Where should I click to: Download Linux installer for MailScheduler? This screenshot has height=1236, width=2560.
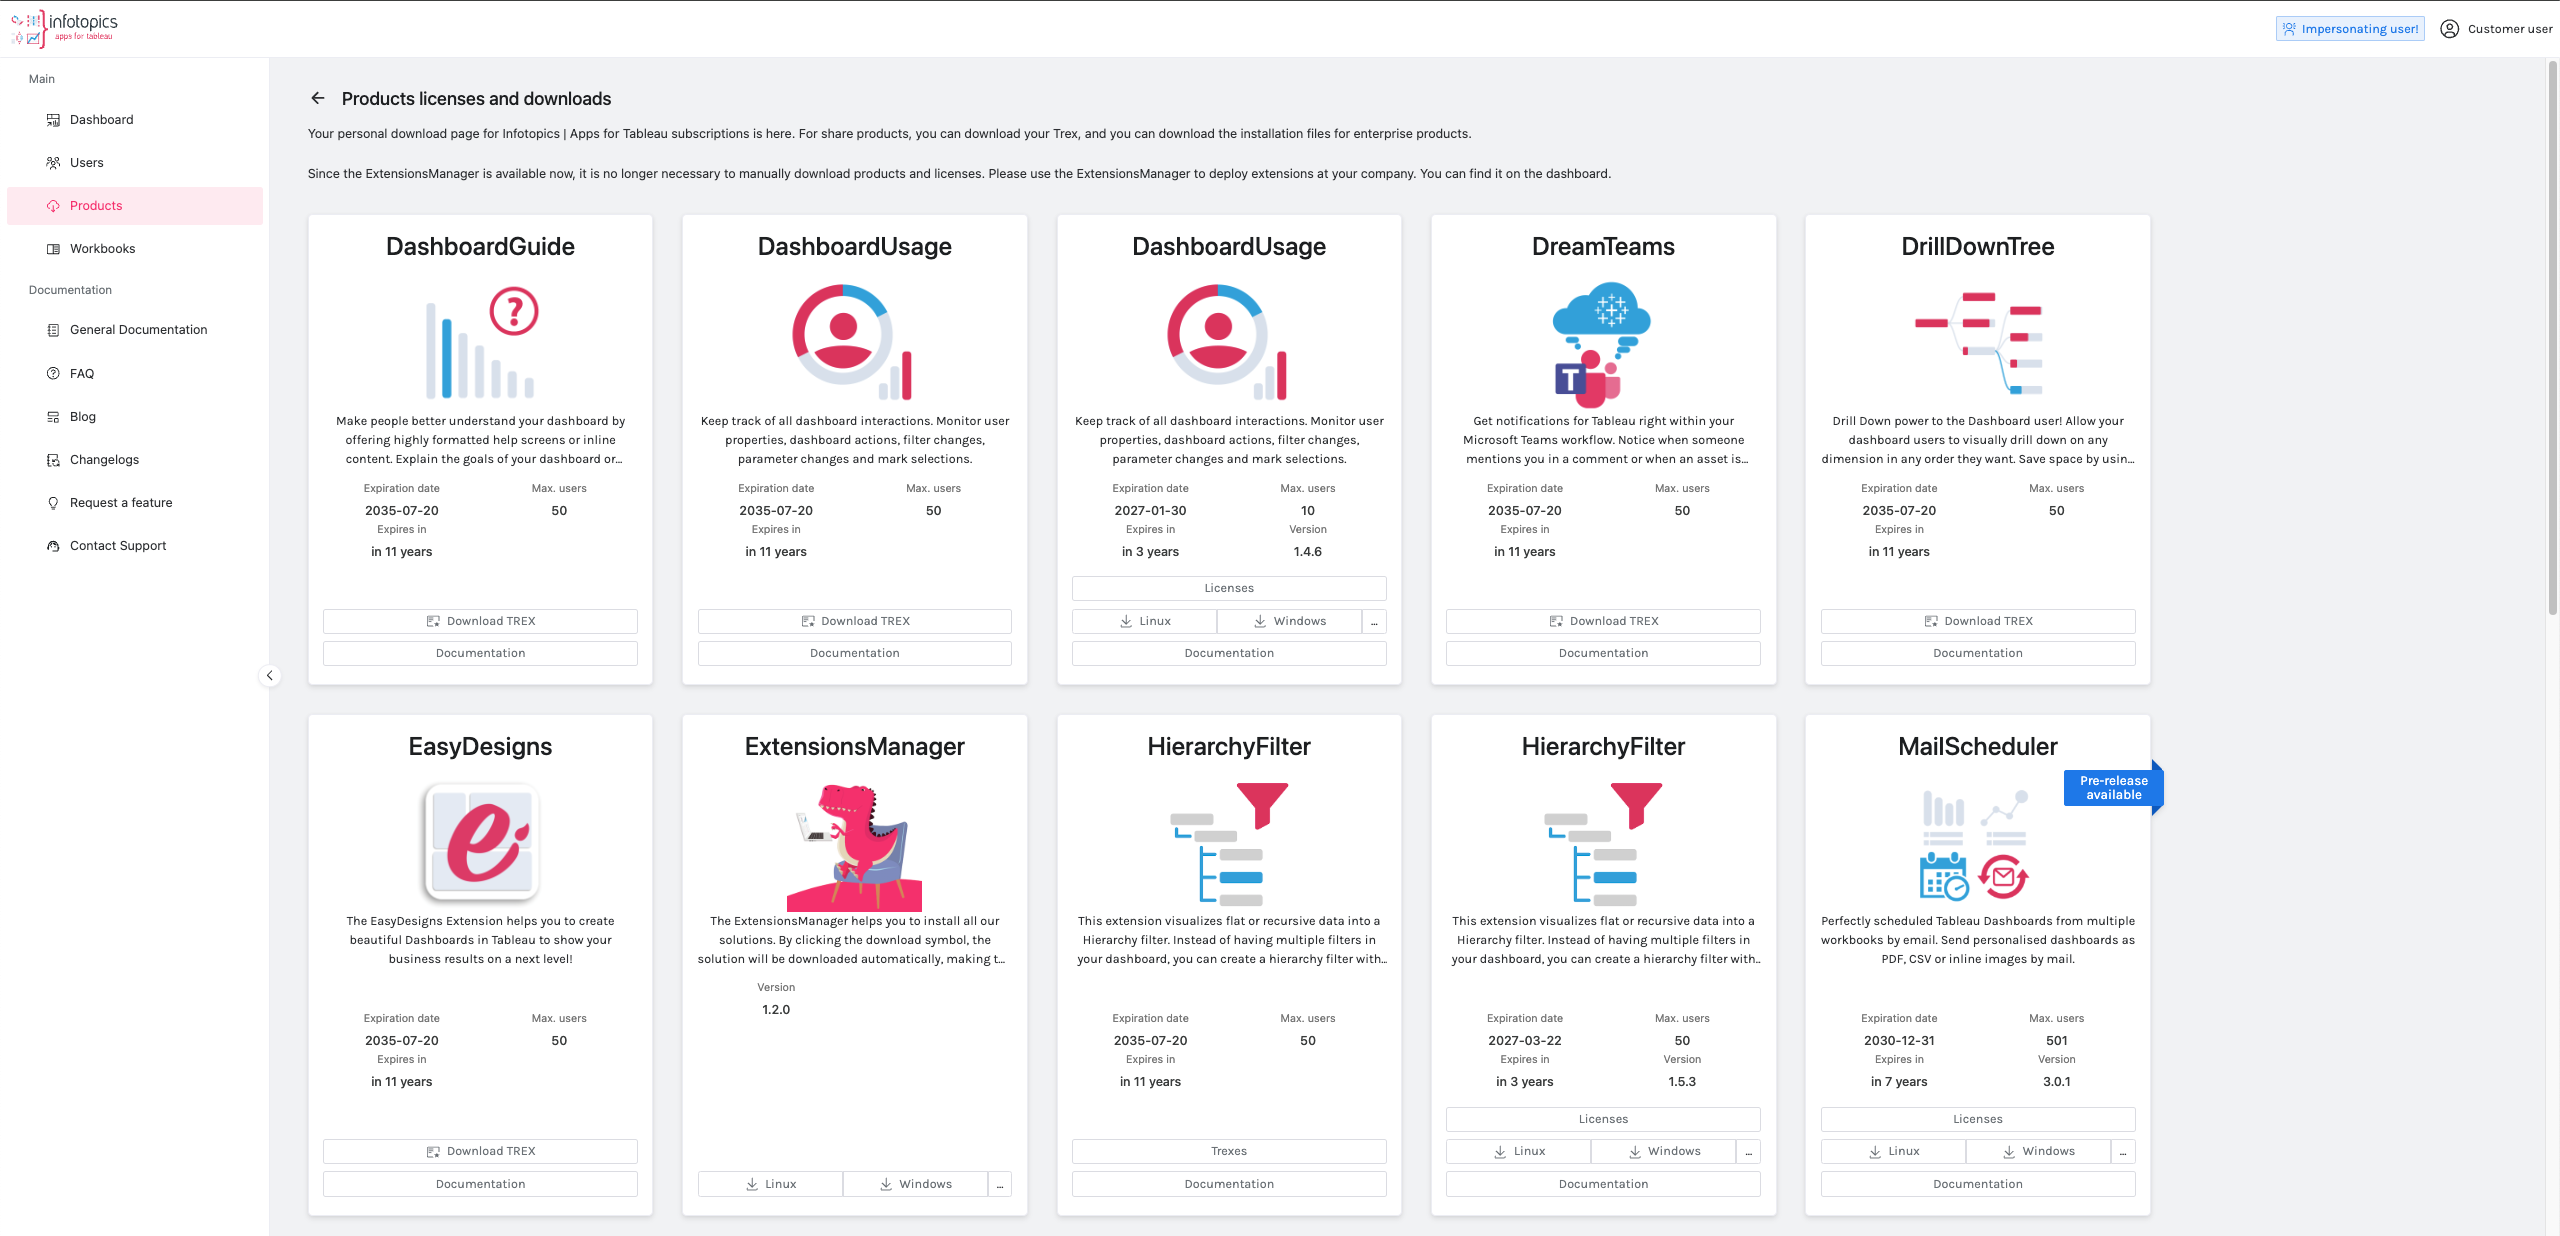tap(1893, 1152)
